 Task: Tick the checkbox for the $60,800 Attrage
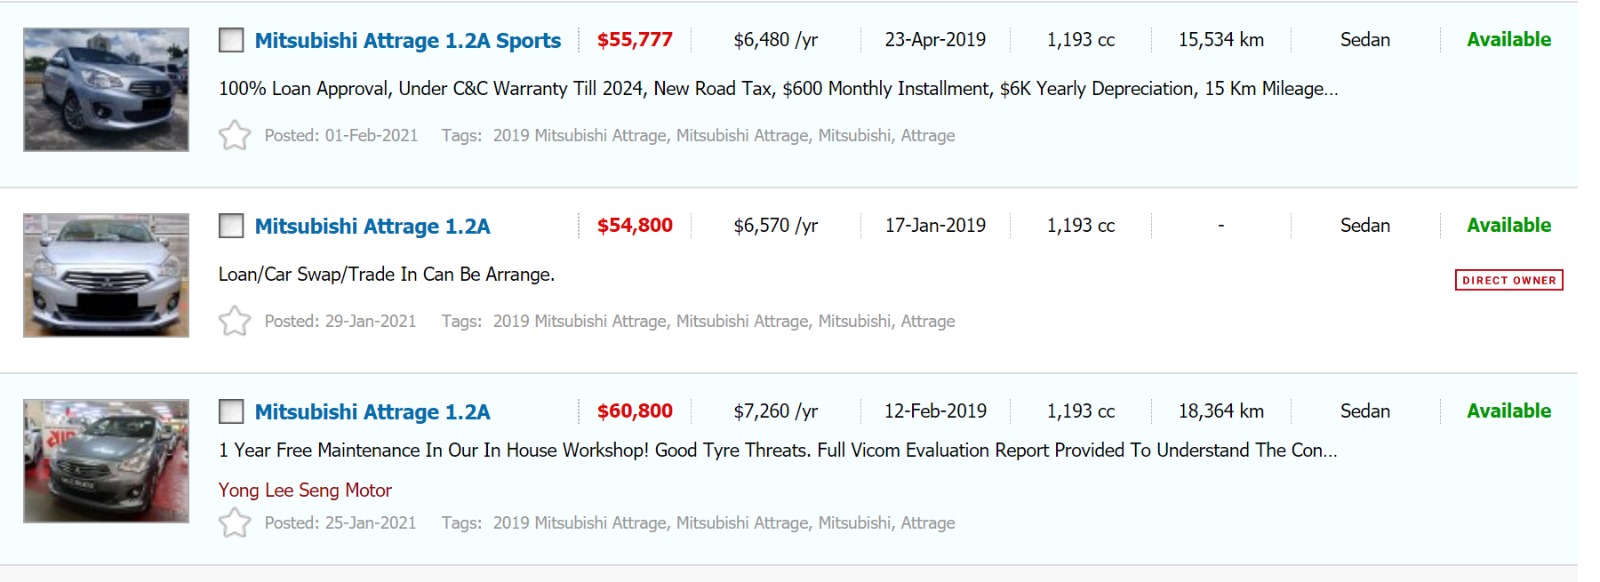pos(231,411)
